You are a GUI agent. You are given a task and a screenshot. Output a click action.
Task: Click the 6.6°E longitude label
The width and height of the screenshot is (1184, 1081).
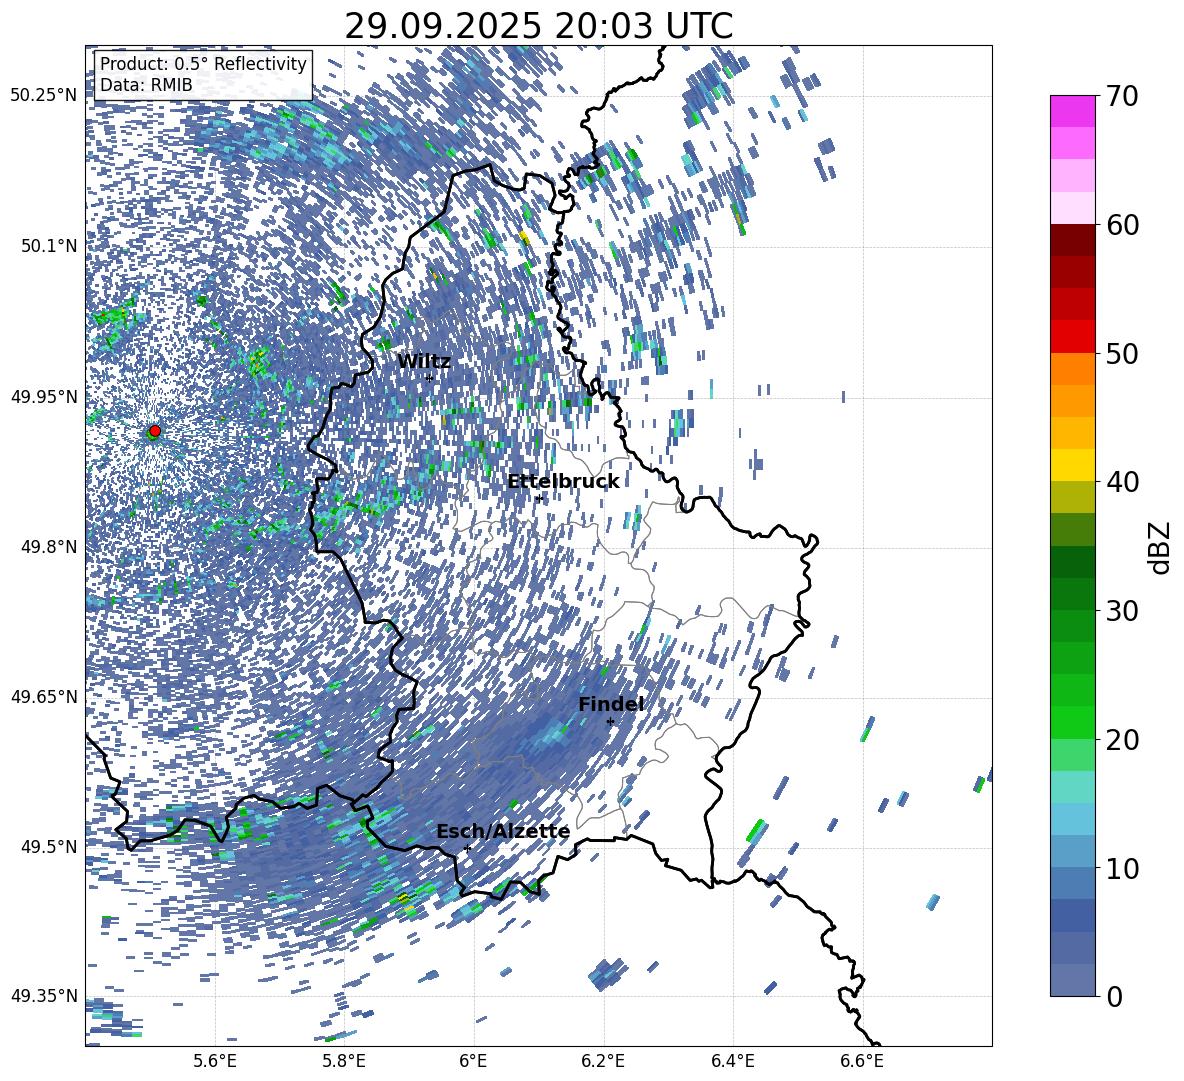pyautogui.click(x=862, y=1061)
